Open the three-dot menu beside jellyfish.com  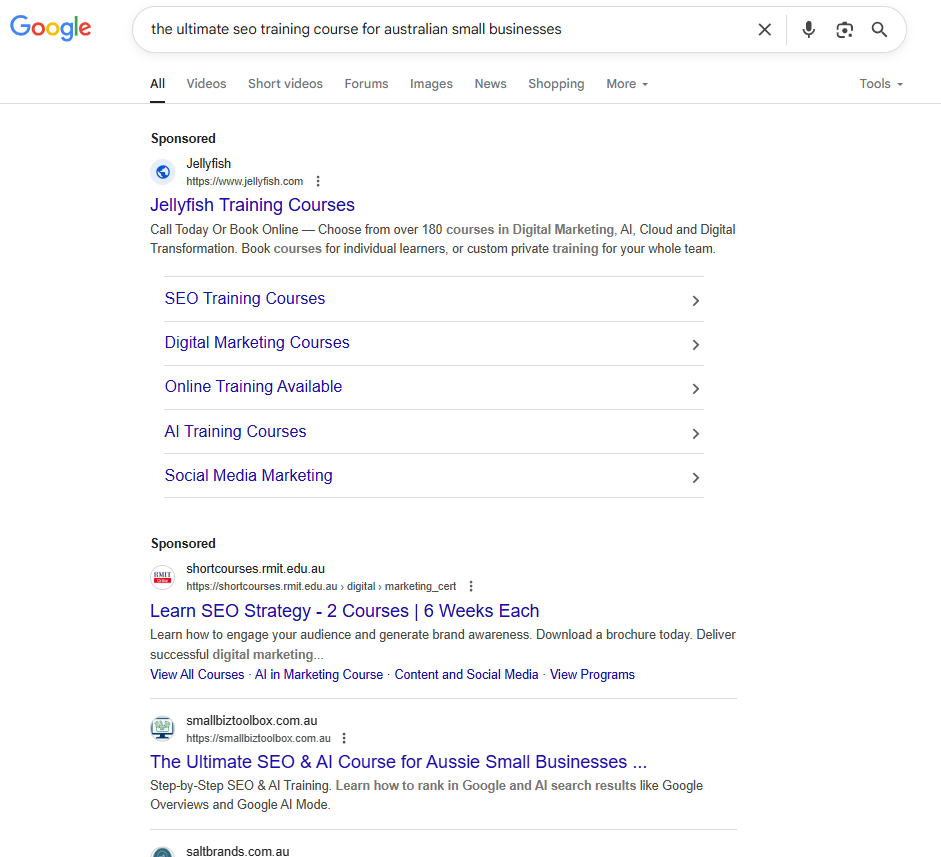coord(318,182)
